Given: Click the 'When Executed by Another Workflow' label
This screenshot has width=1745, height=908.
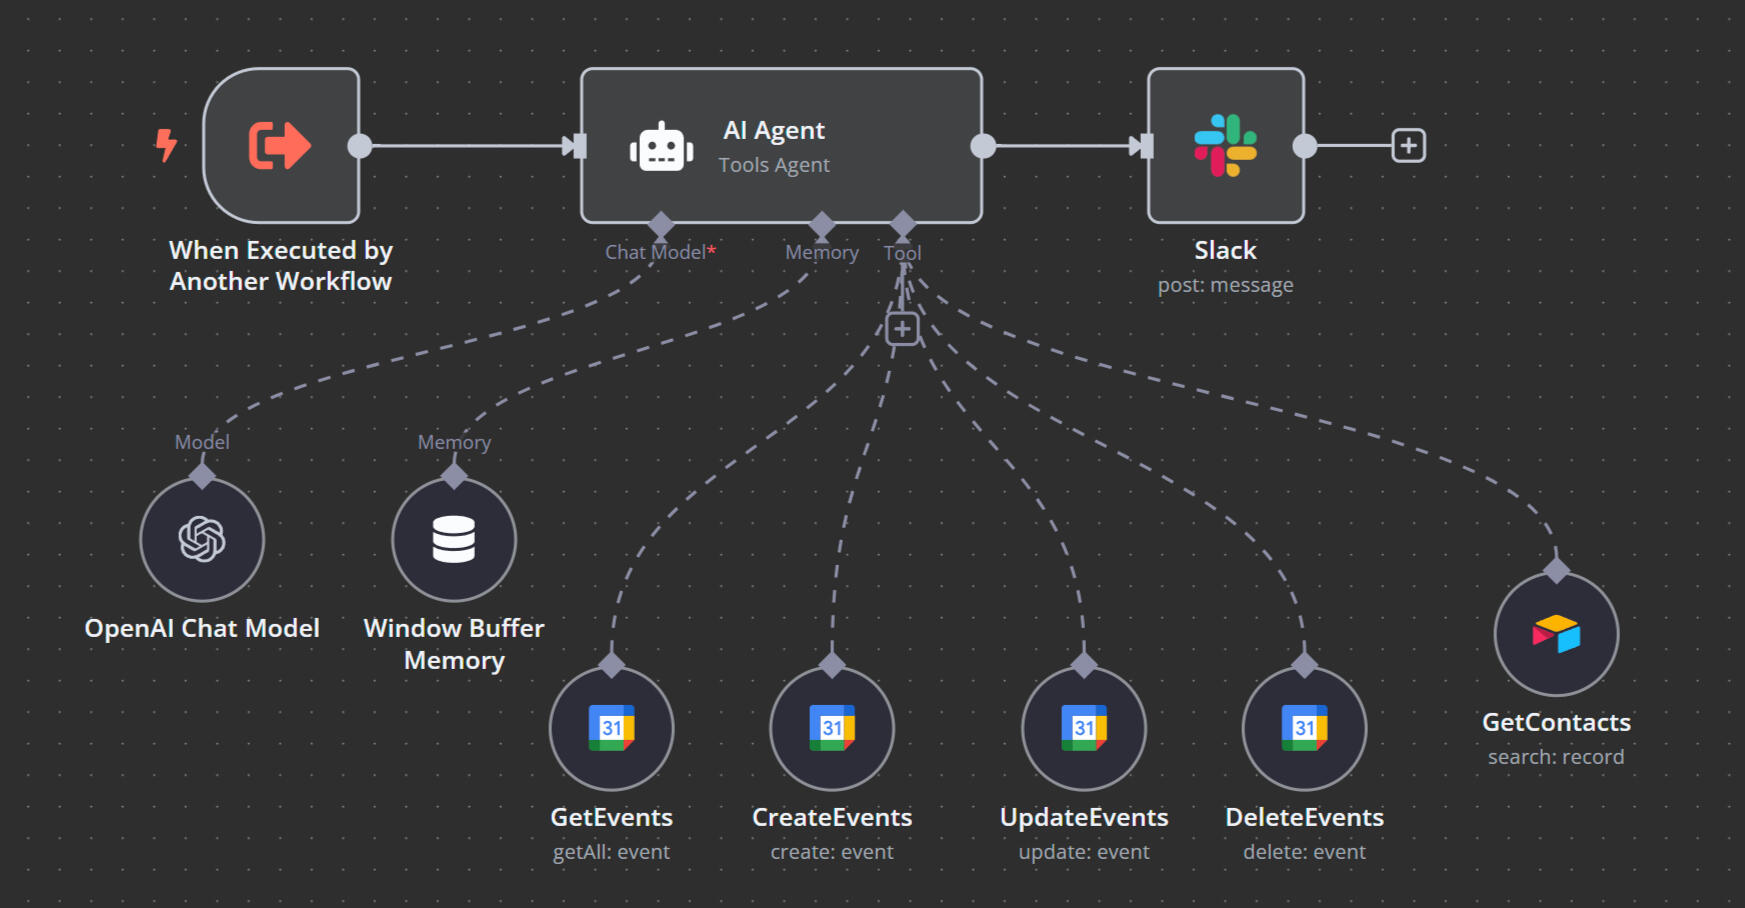Looking at the screenshot, I should coord(281,266).
